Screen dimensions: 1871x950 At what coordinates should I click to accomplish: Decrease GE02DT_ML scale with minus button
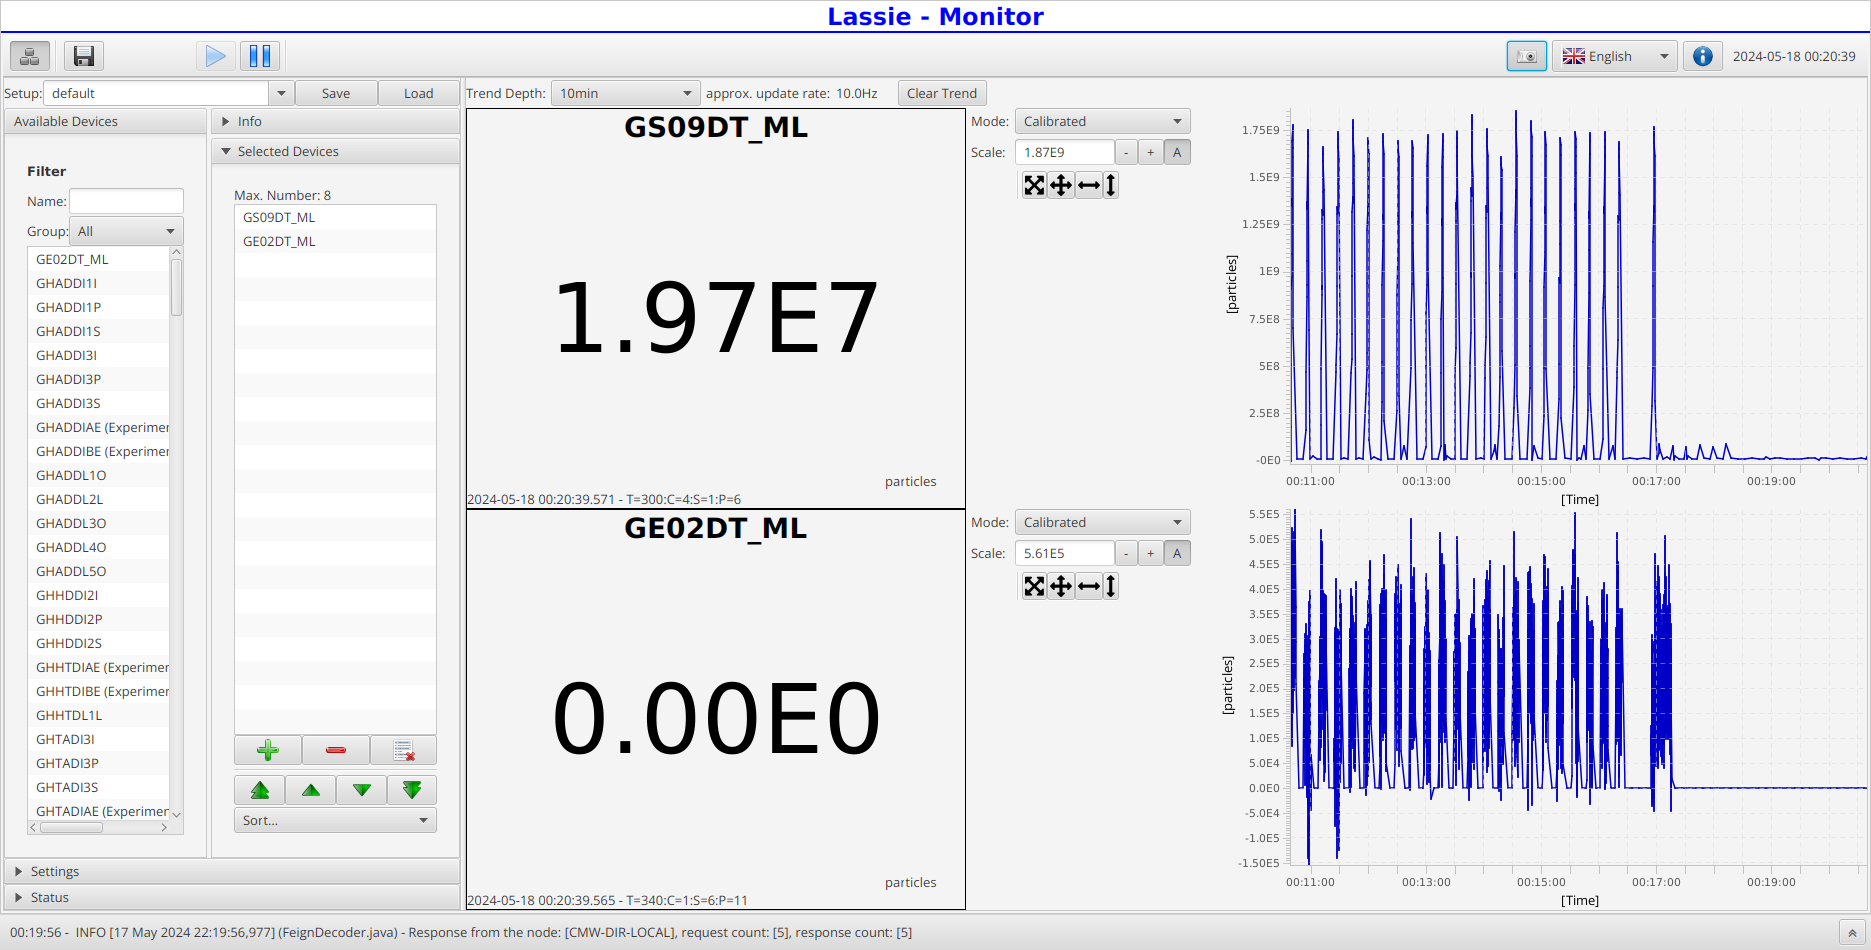tap(1126, 553)
